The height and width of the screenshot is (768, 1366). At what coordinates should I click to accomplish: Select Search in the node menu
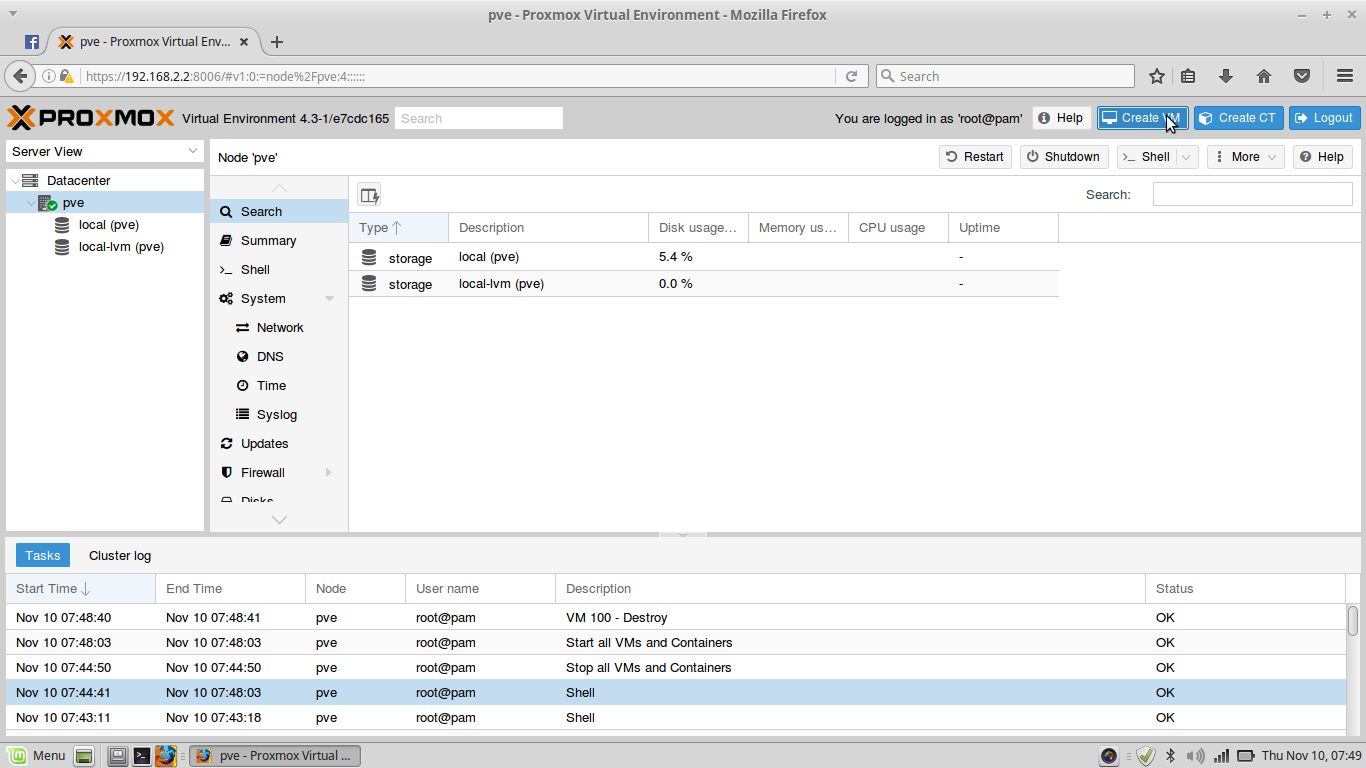tap(279, 211)
